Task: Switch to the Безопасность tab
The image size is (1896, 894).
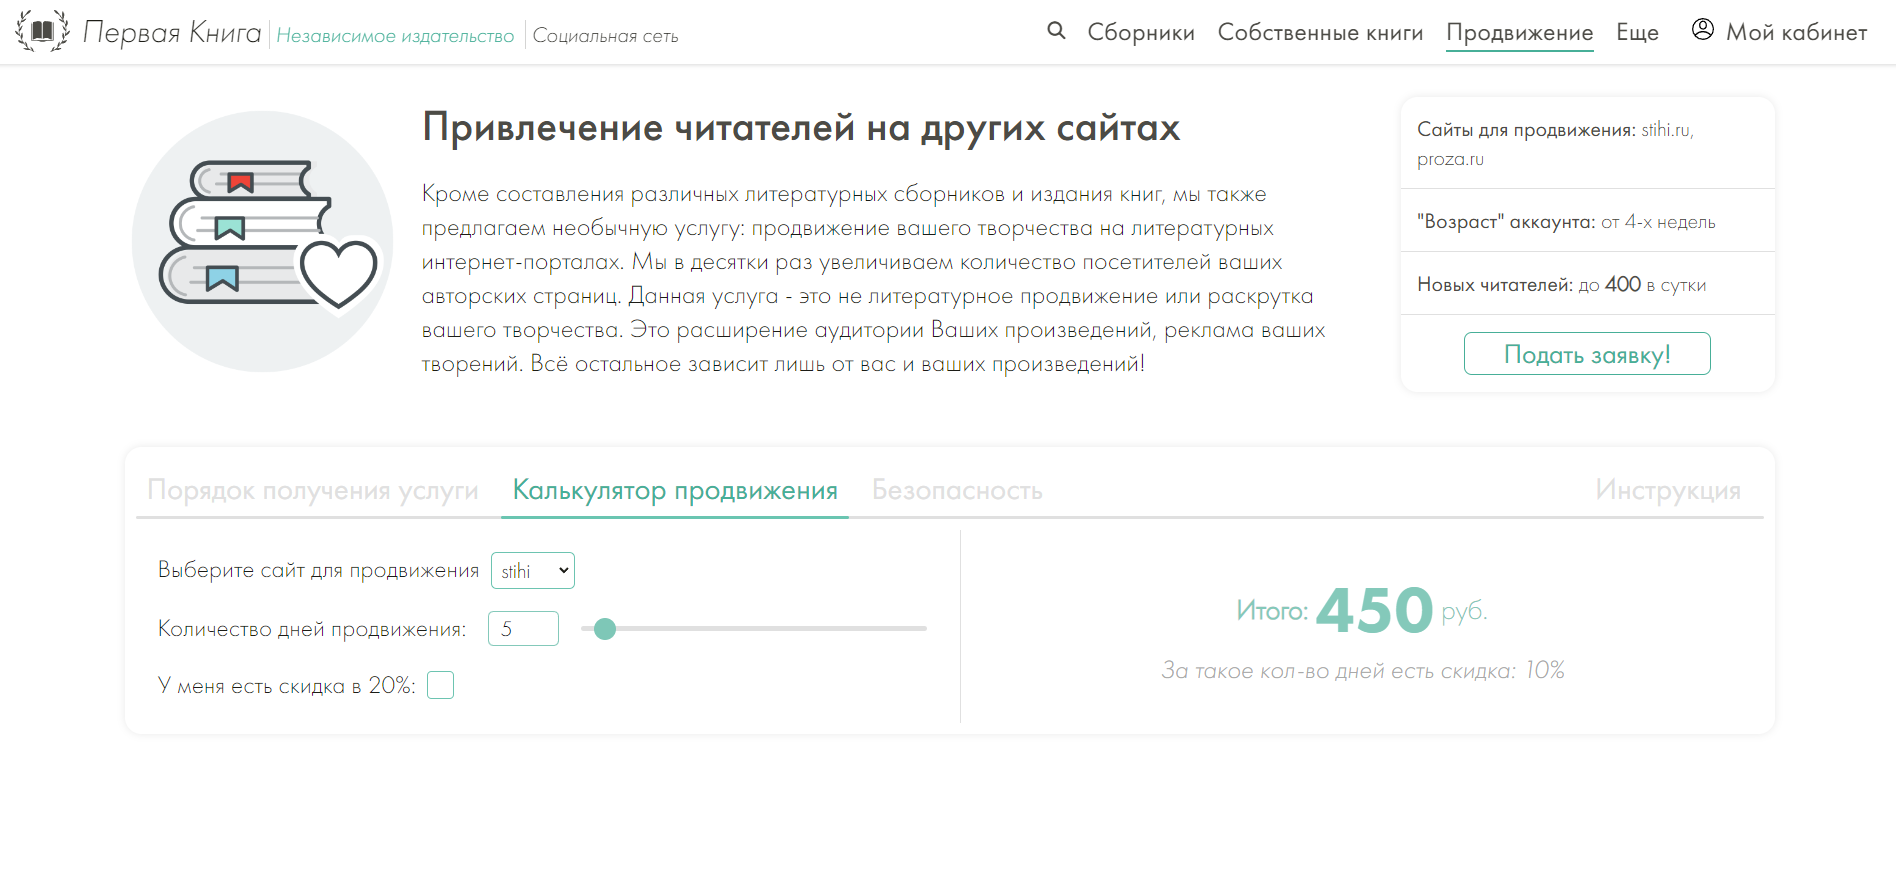Action: coord(957,490)
